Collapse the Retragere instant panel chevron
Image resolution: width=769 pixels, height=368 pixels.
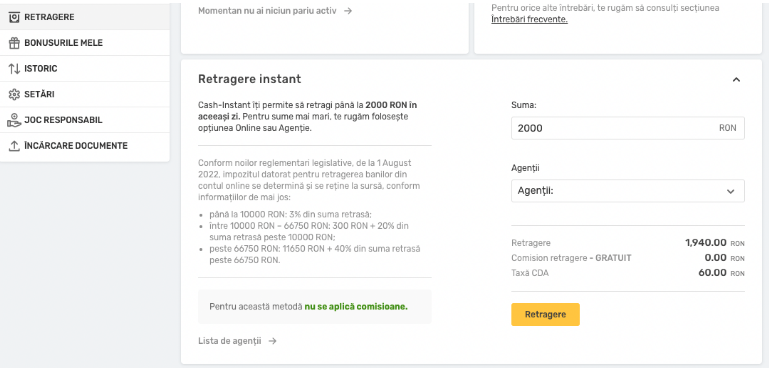pos(736,79)
